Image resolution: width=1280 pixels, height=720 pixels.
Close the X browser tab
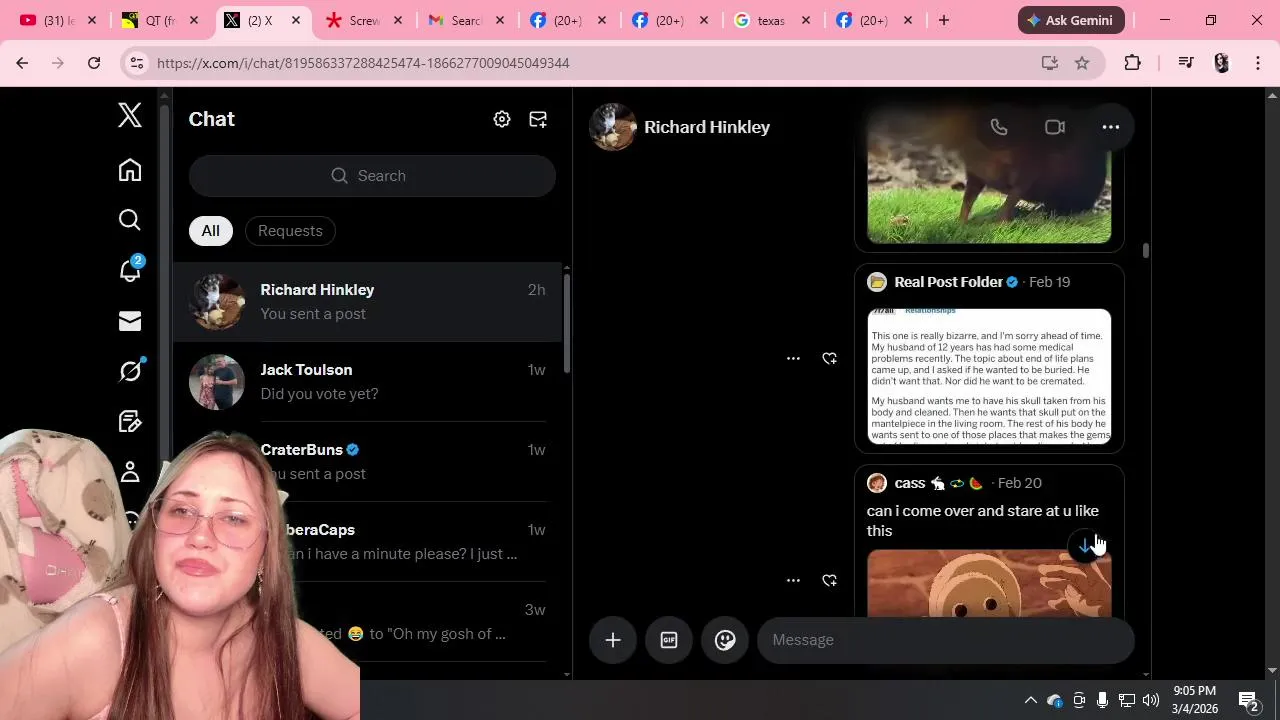click(296, 20)
